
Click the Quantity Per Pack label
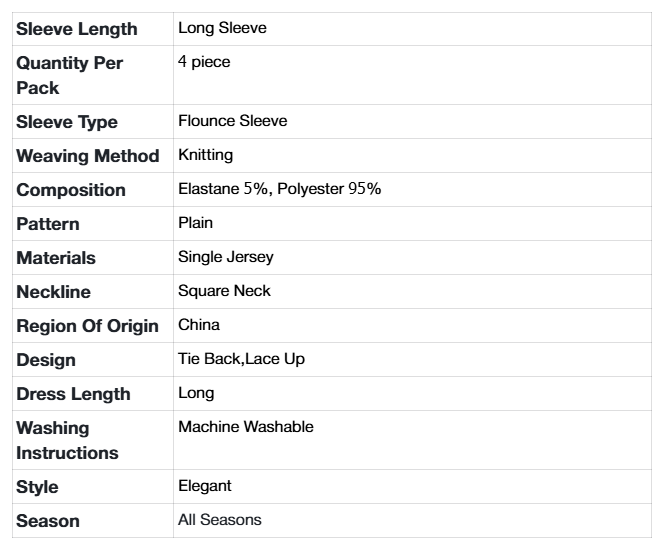[70, 75]
